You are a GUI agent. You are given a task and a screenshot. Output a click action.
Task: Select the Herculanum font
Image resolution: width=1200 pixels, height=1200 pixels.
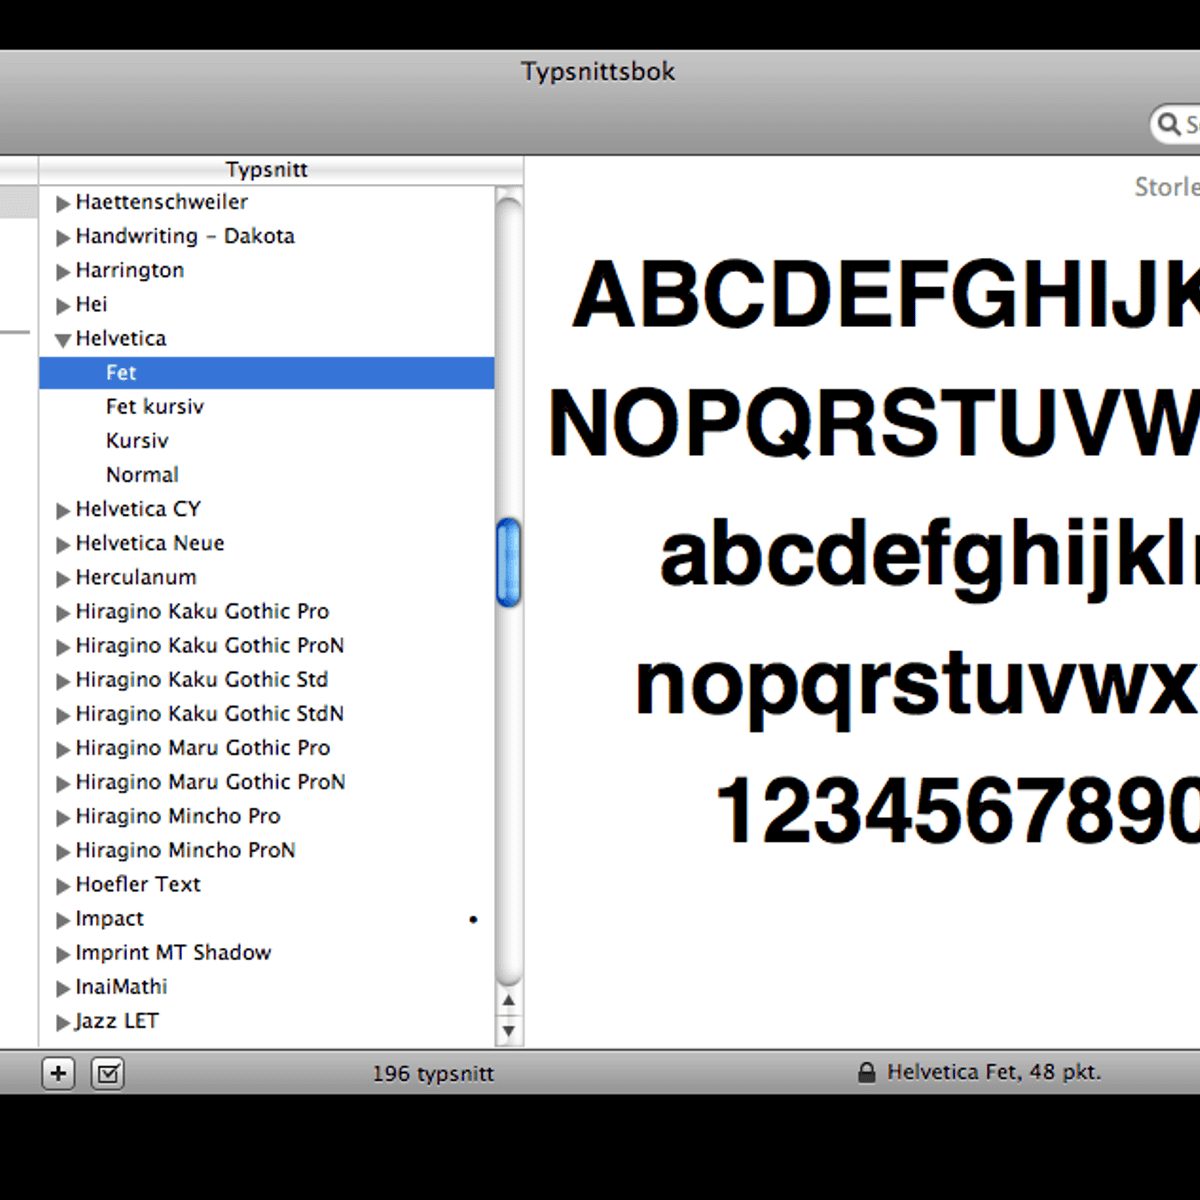[x=136, y=577]
